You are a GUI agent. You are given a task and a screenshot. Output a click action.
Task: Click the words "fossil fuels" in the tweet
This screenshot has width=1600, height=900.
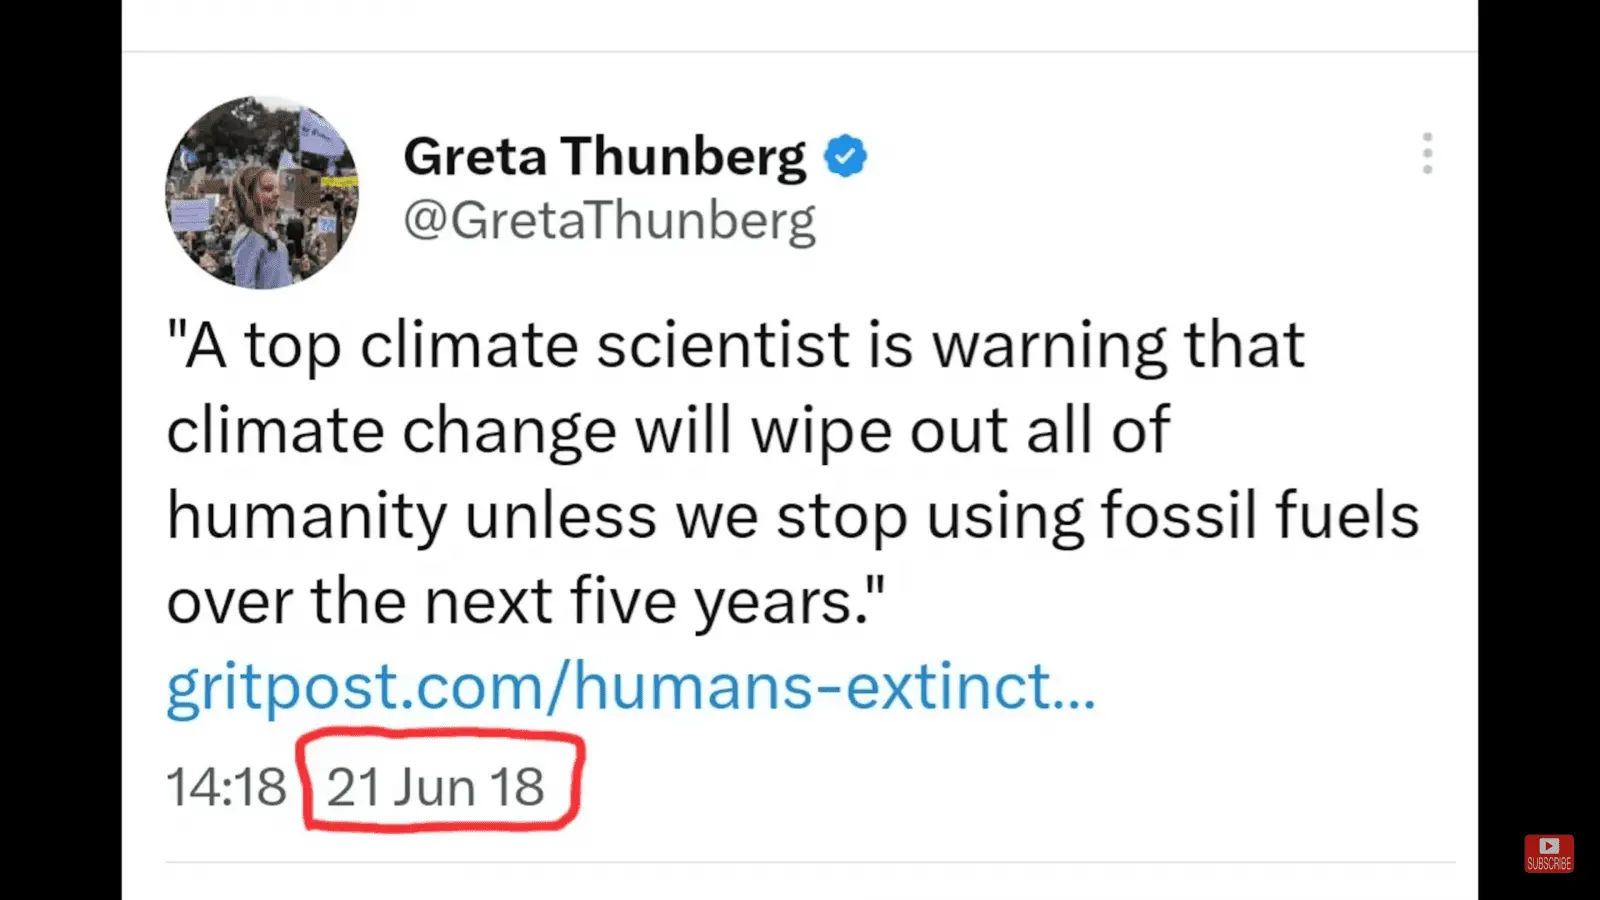[x=1260, y=516]
